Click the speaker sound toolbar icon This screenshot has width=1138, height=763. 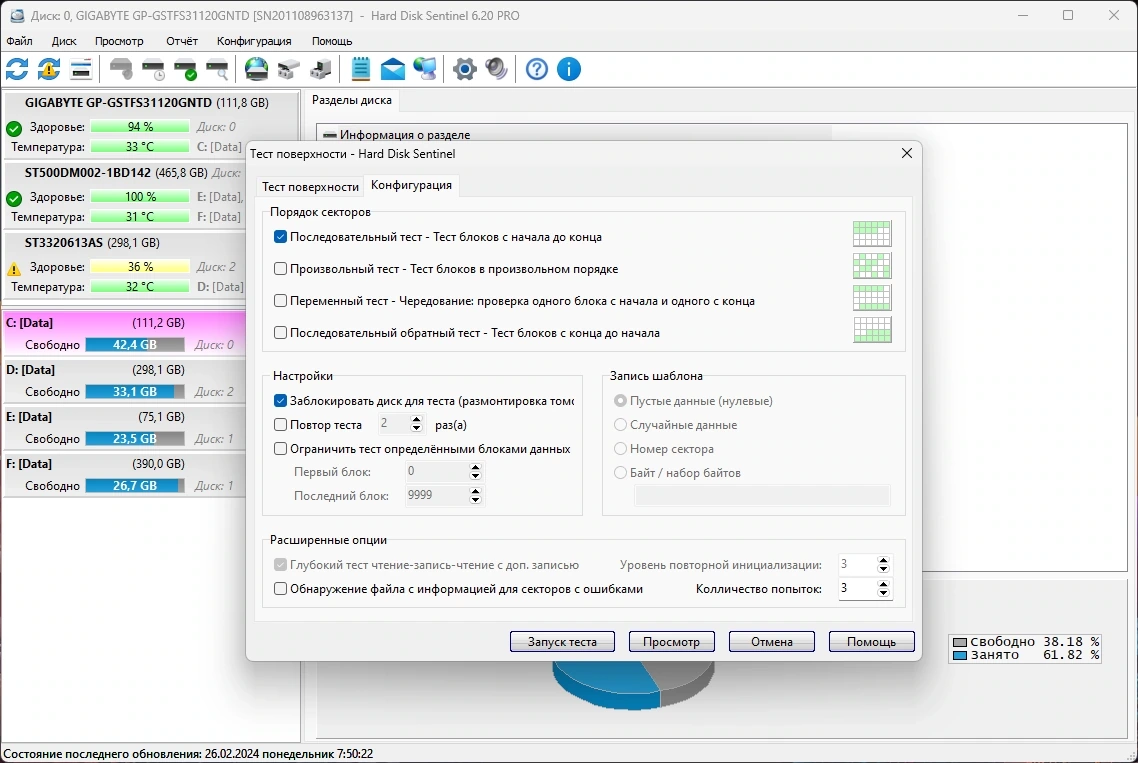pyautogui.click(x=496, y=70)
